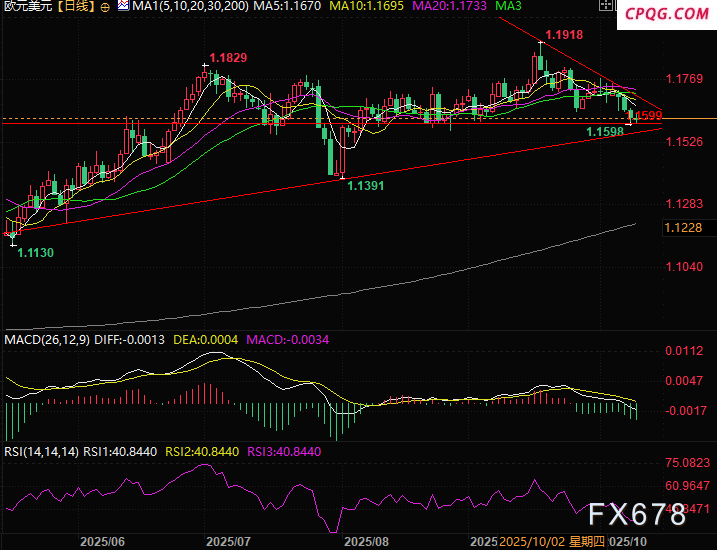Click the chart indicator icon before MA1
The height and width of the screenshot is (550, 717).
coord(122,7)
